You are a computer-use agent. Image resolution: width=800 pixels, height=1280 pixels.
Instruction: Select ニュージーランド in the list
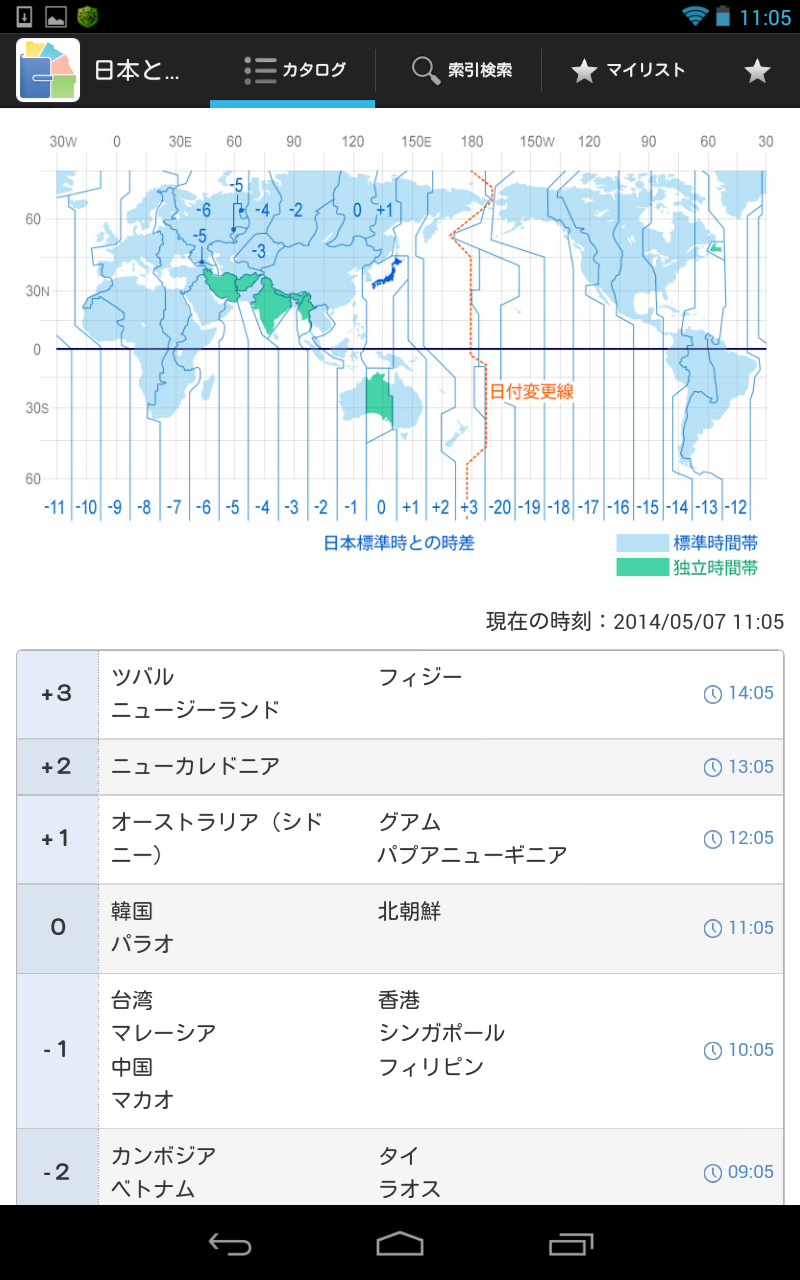[195, 710]
